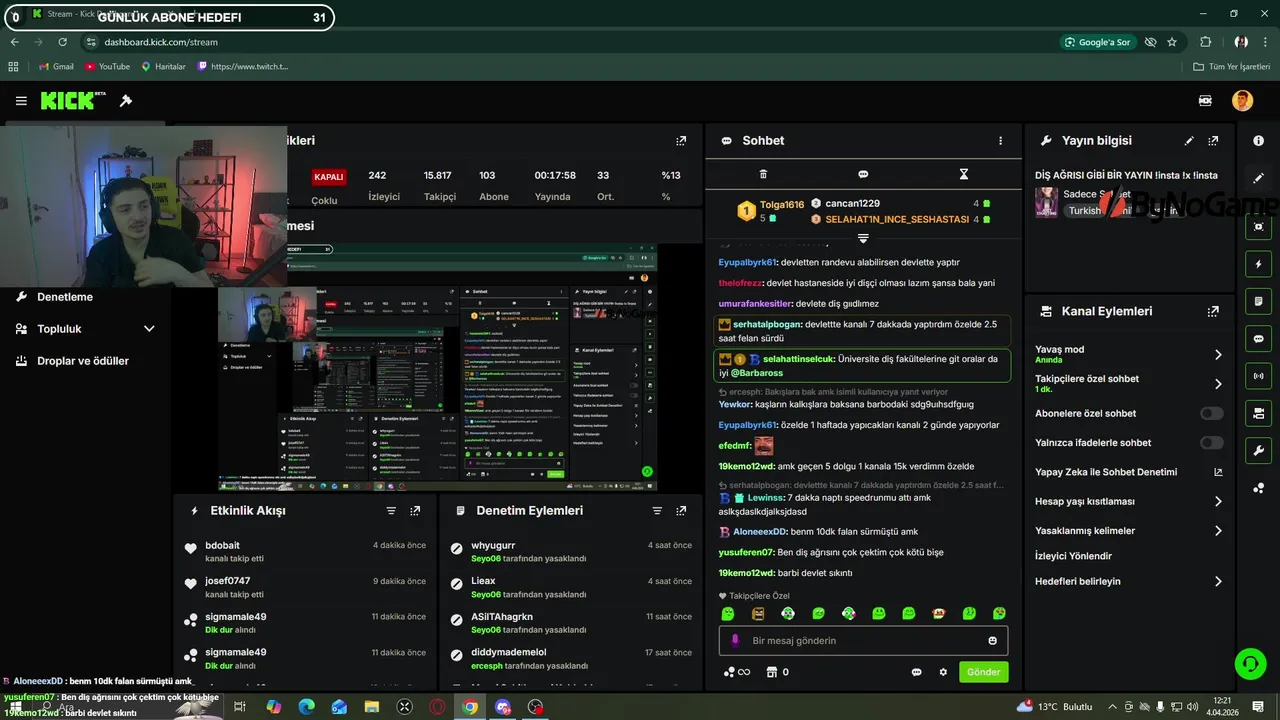The height and width of the screenshot is (720, 1280).
Task: Open the chat panel three-dots menu
Action: 1000,141
